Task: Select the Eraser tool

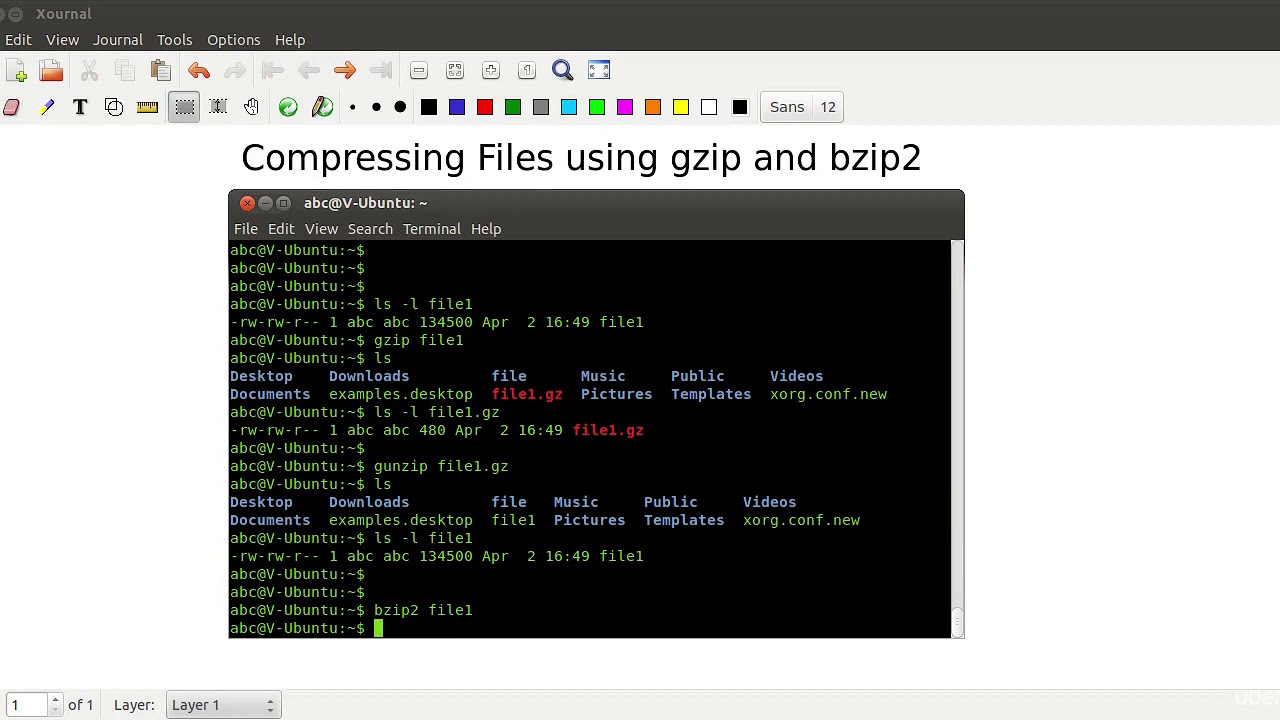Action: pyautogui.click(x=12, y=107)
